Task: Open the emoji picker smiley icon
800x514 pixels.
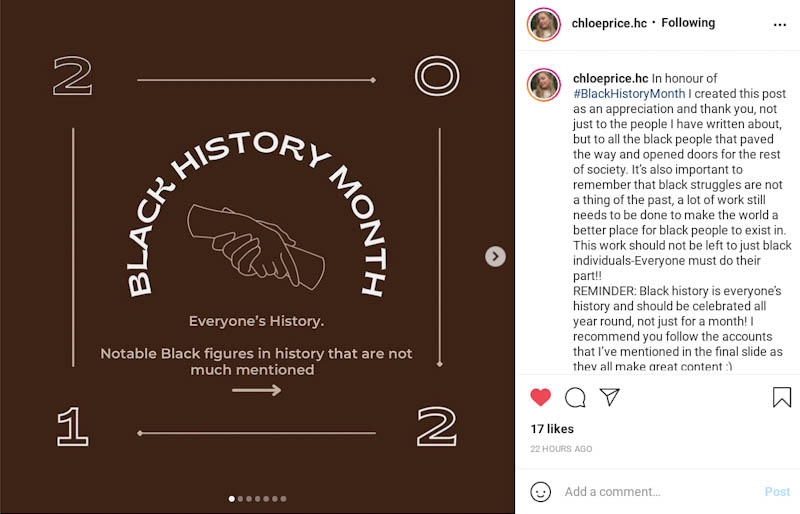Action: click(541, 491)
